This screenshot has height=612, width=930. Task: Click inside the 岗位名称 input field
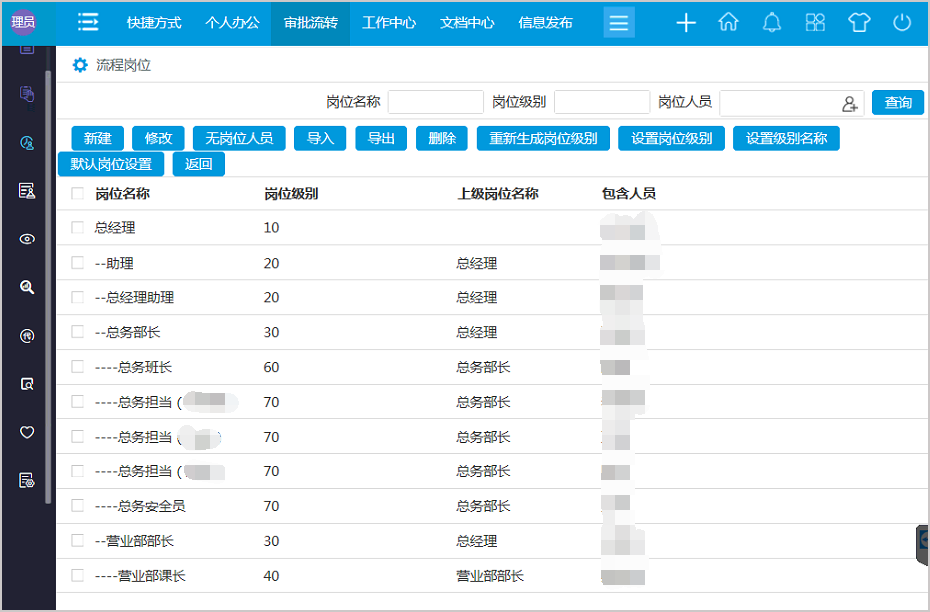[436, 103]
